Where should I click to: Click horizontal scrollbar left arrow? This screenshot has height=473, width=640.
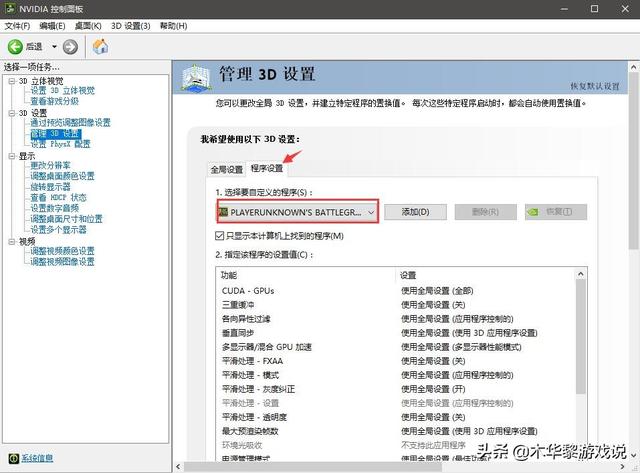(x=178, y=466)
